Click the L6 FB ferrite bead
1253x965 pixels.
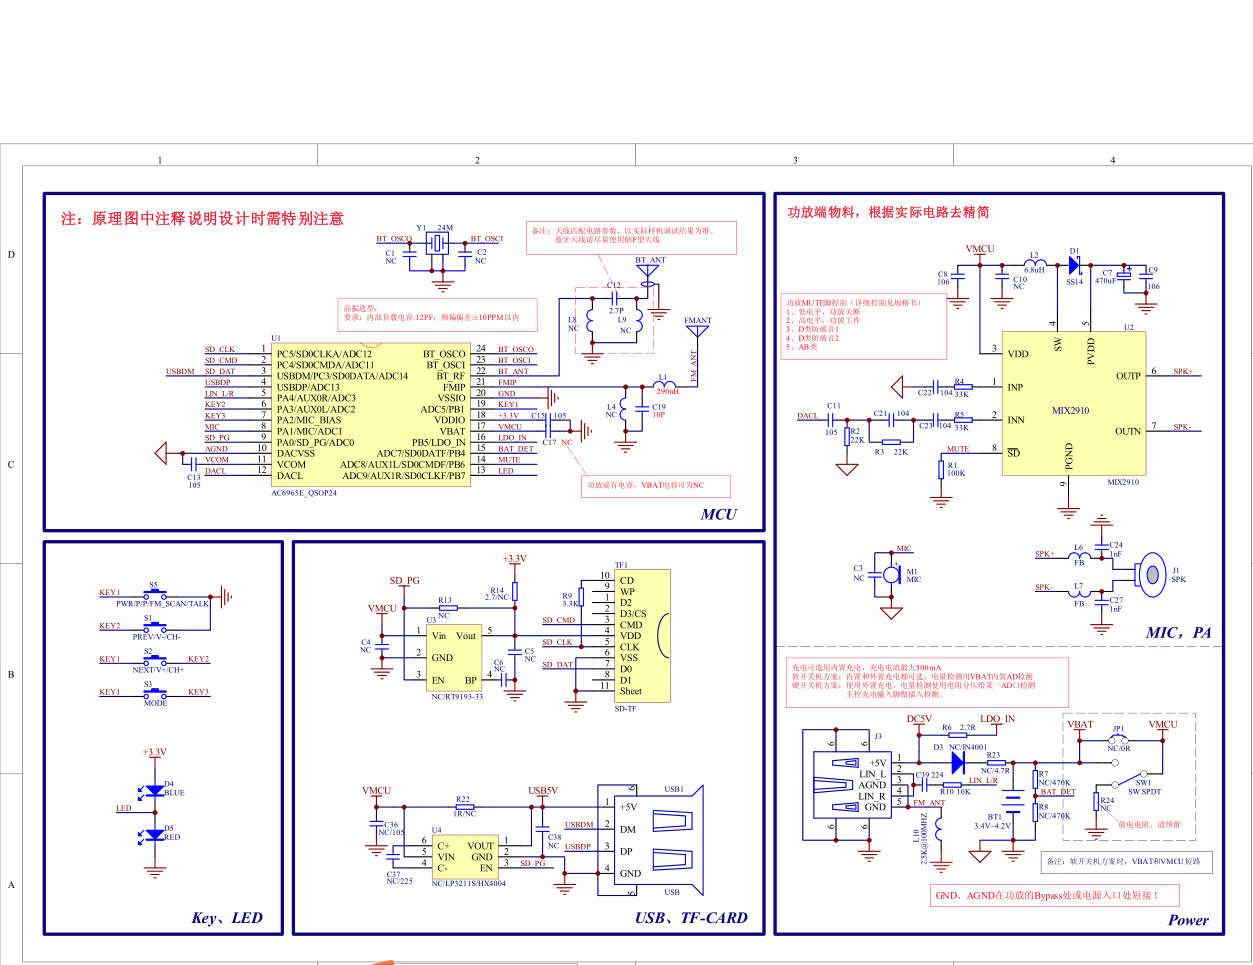[1079, 555]
